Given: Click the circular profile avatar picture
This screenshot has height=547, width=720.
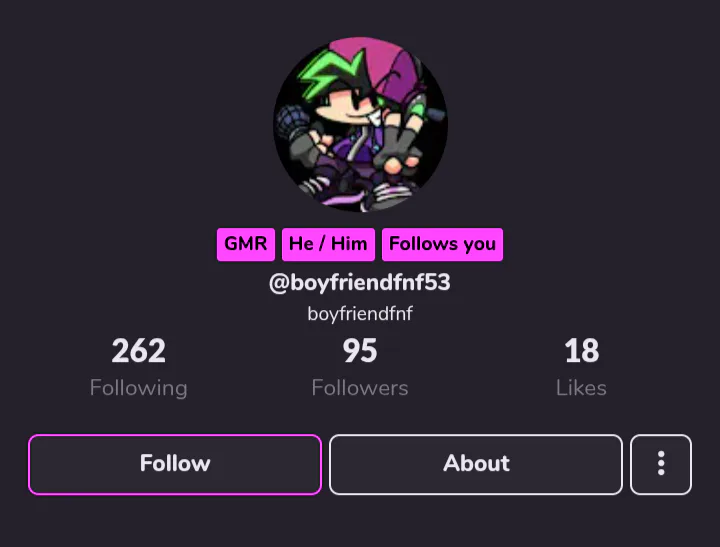Looking at the screenshot, I should coord(360,124).
